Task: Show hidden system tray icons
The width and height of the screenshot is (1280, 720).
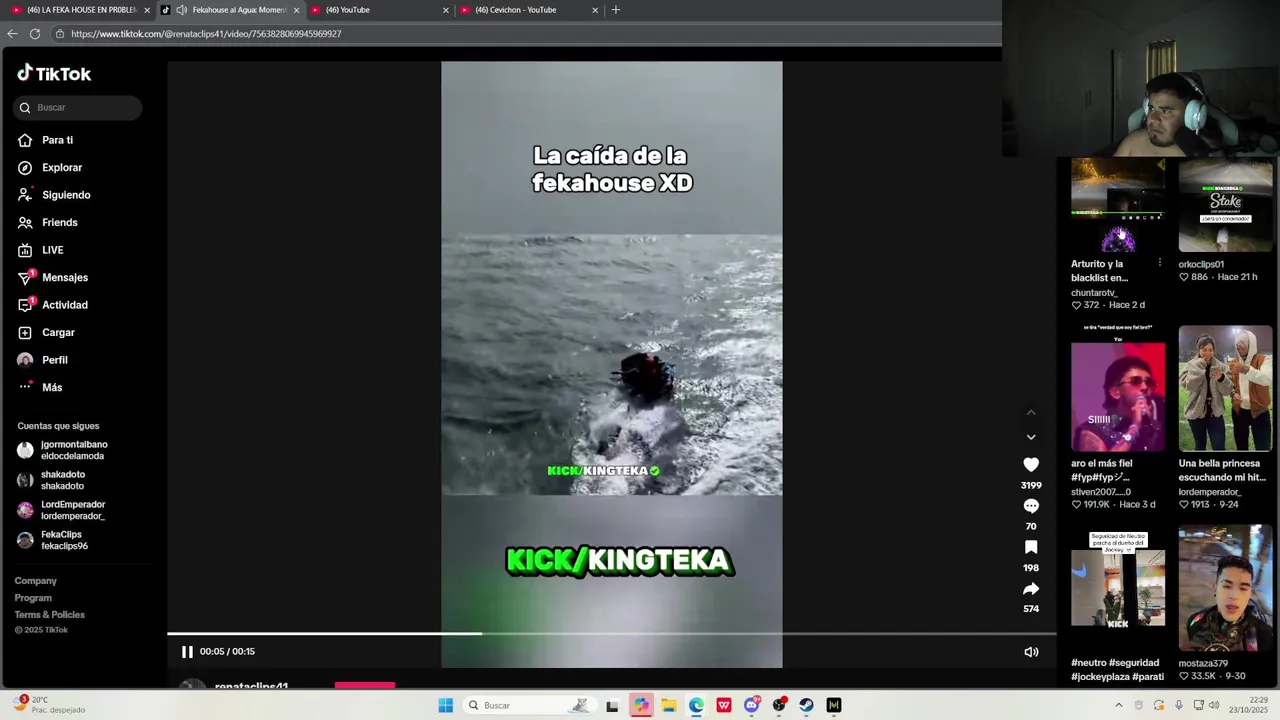Action: tap(1119, 706)
